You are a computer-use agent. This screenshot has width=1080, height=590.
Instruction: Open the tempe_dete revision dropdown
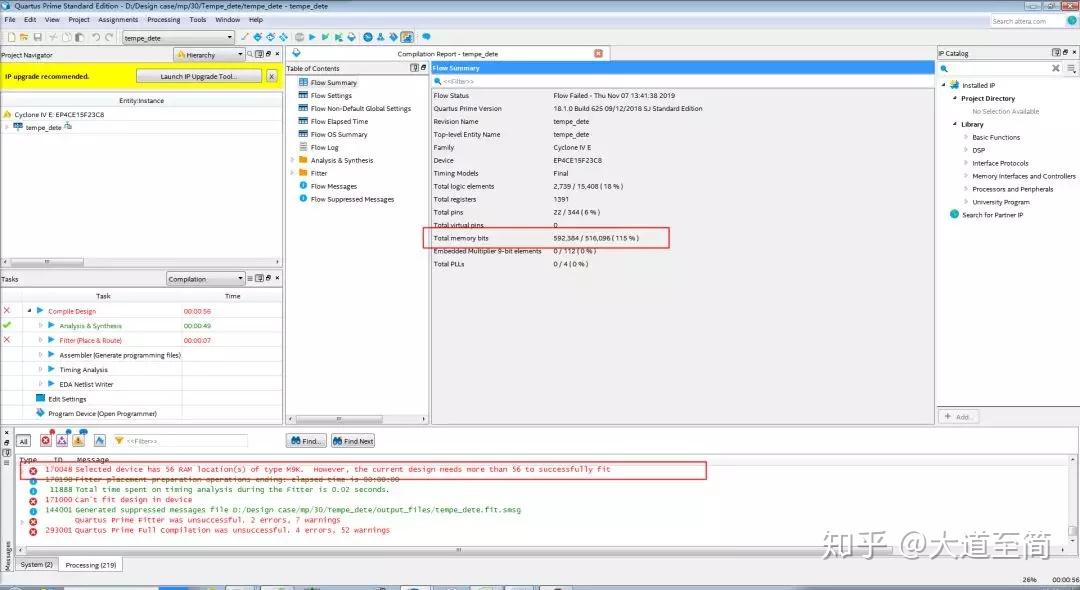click(x=178, y=38)
